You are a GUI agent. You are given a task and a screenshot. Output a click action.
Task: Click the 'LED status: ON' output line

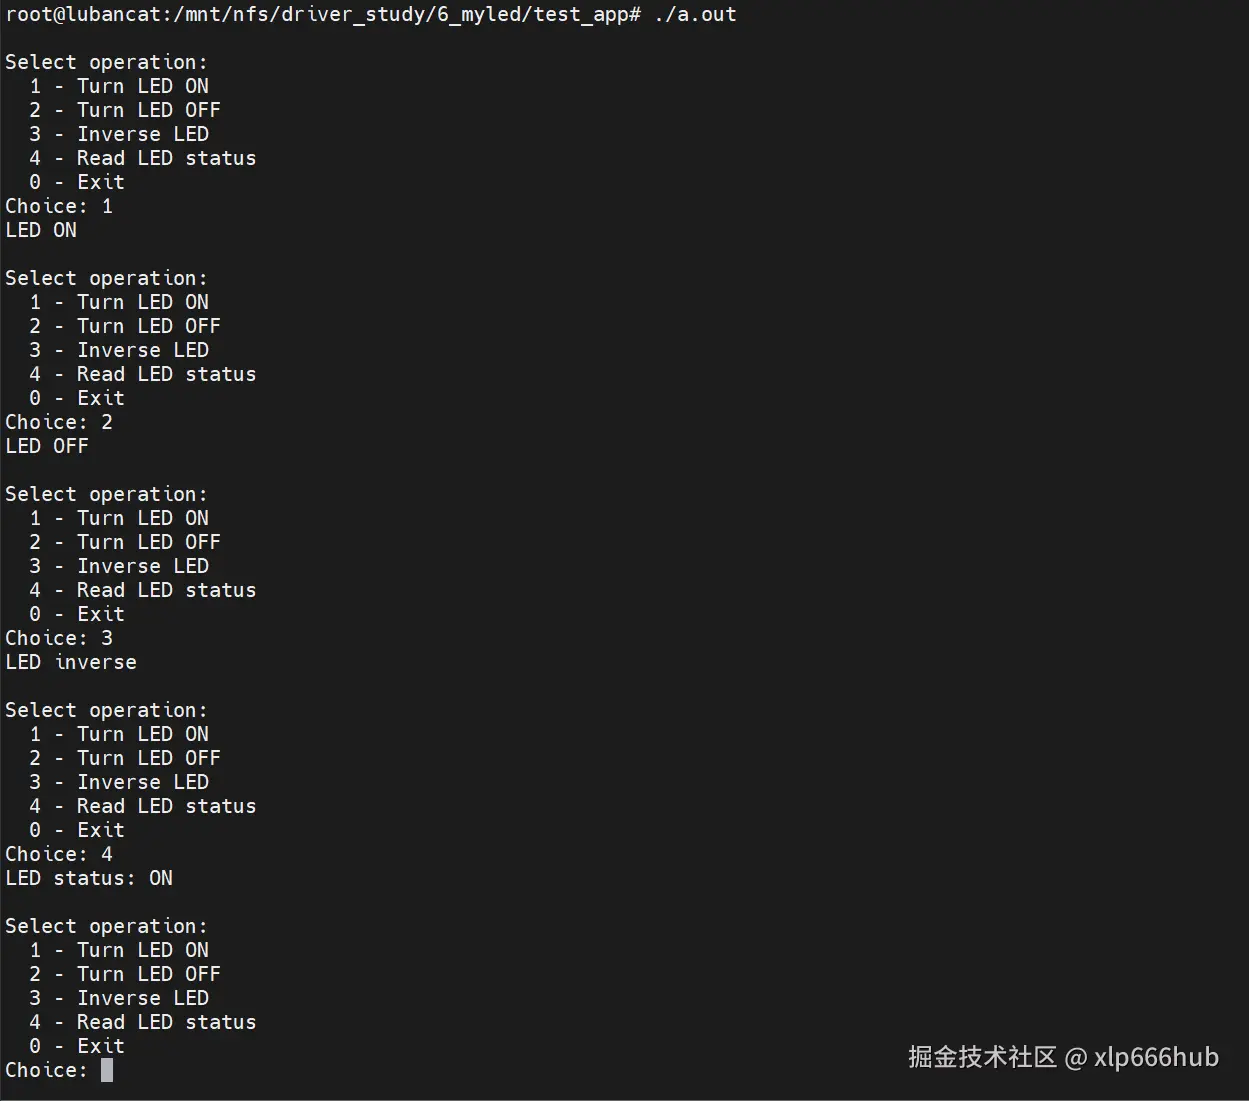click(x=89, y=878)
